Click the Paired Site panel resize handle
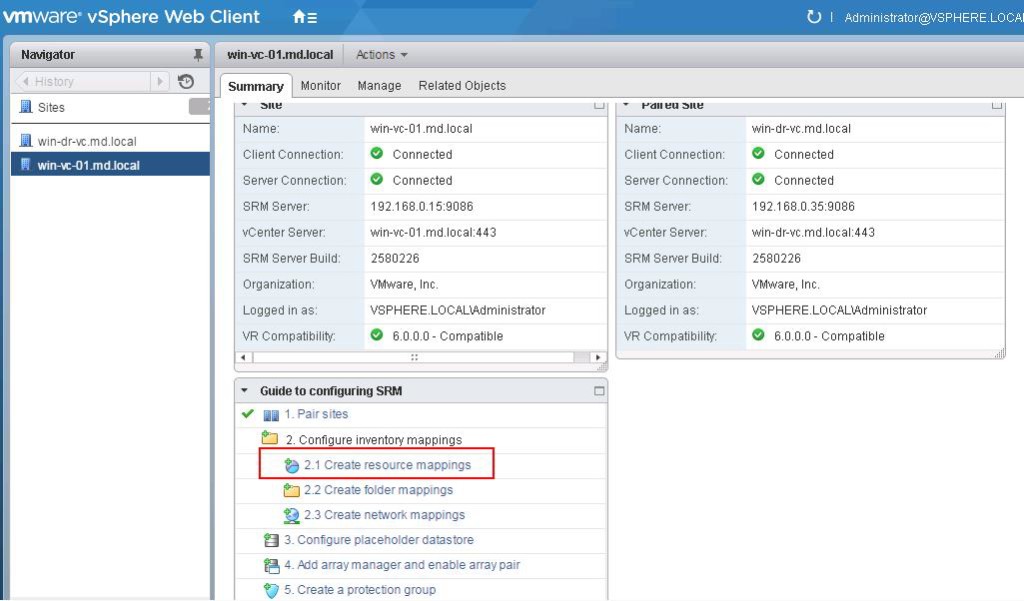 pyautogui.click(x=999, y=353)
